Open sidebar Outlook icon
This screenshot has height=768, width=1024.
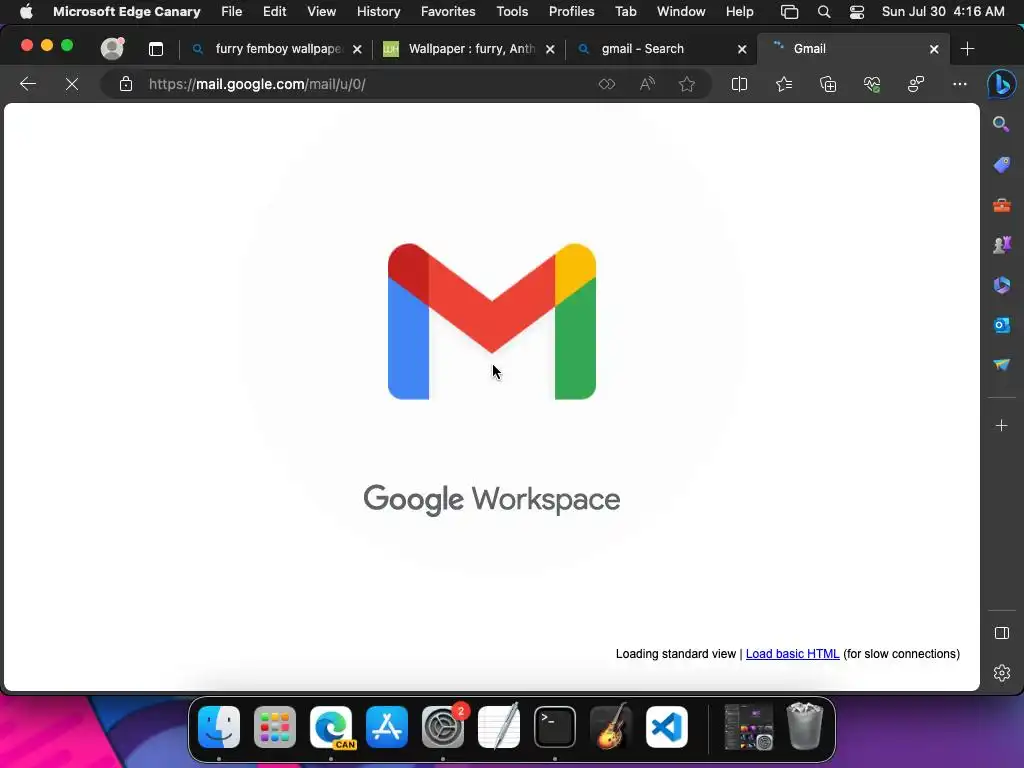pos(1001,325)
